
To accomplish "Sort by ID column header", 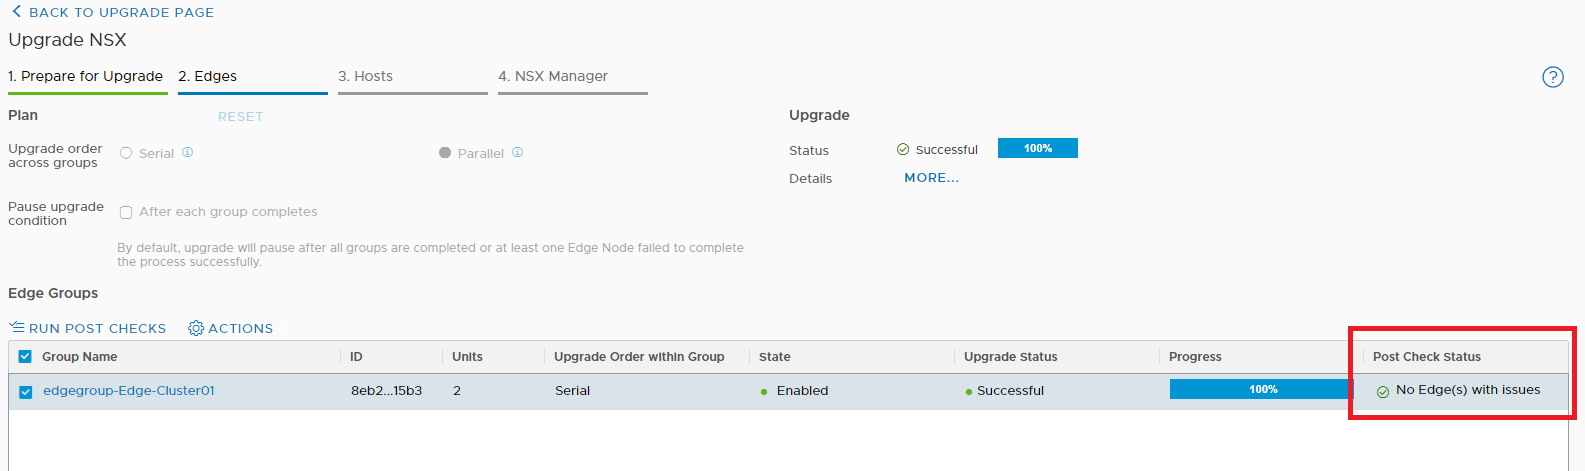I will point(356,357).
